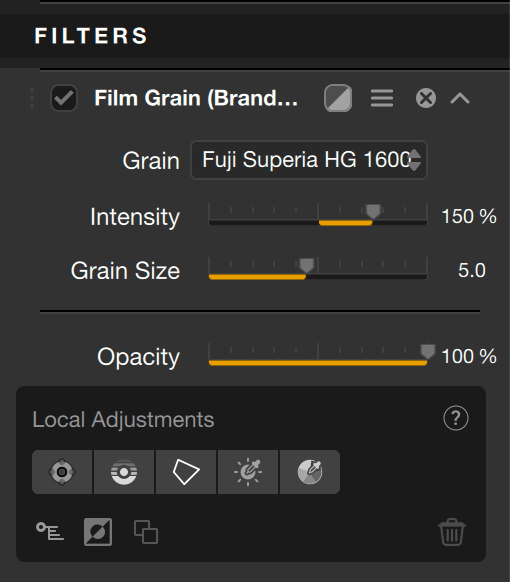This screenshot has width=510, height=582.
Task: Click the invert mask icon
Action: [x=98, y=532]
